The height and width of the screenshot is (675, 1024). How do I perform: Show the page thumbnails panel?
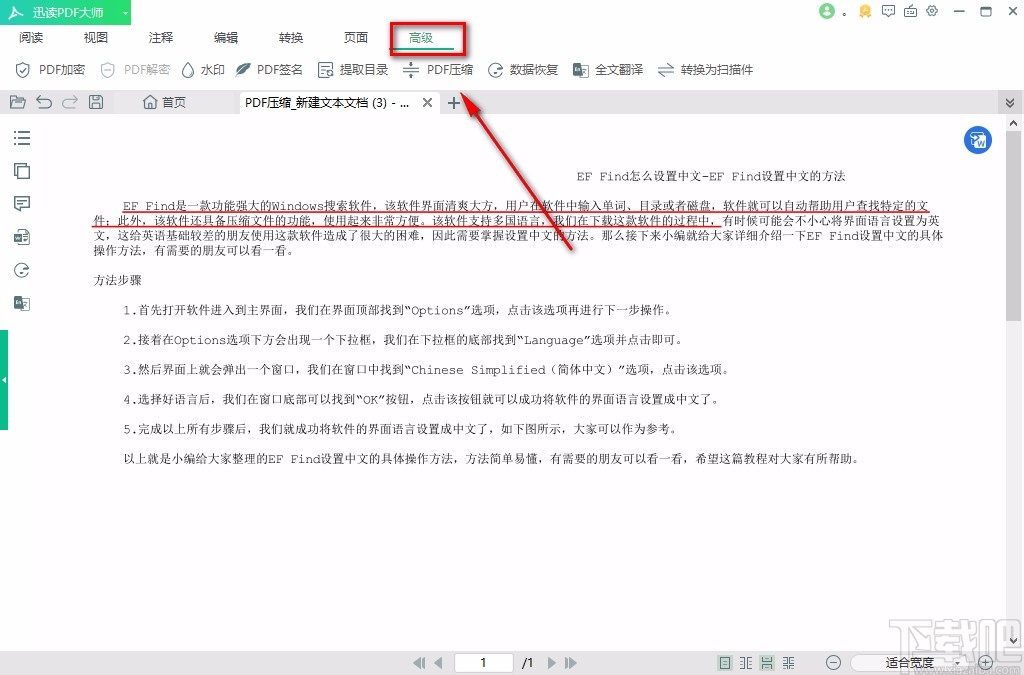[x=21, y=171]
